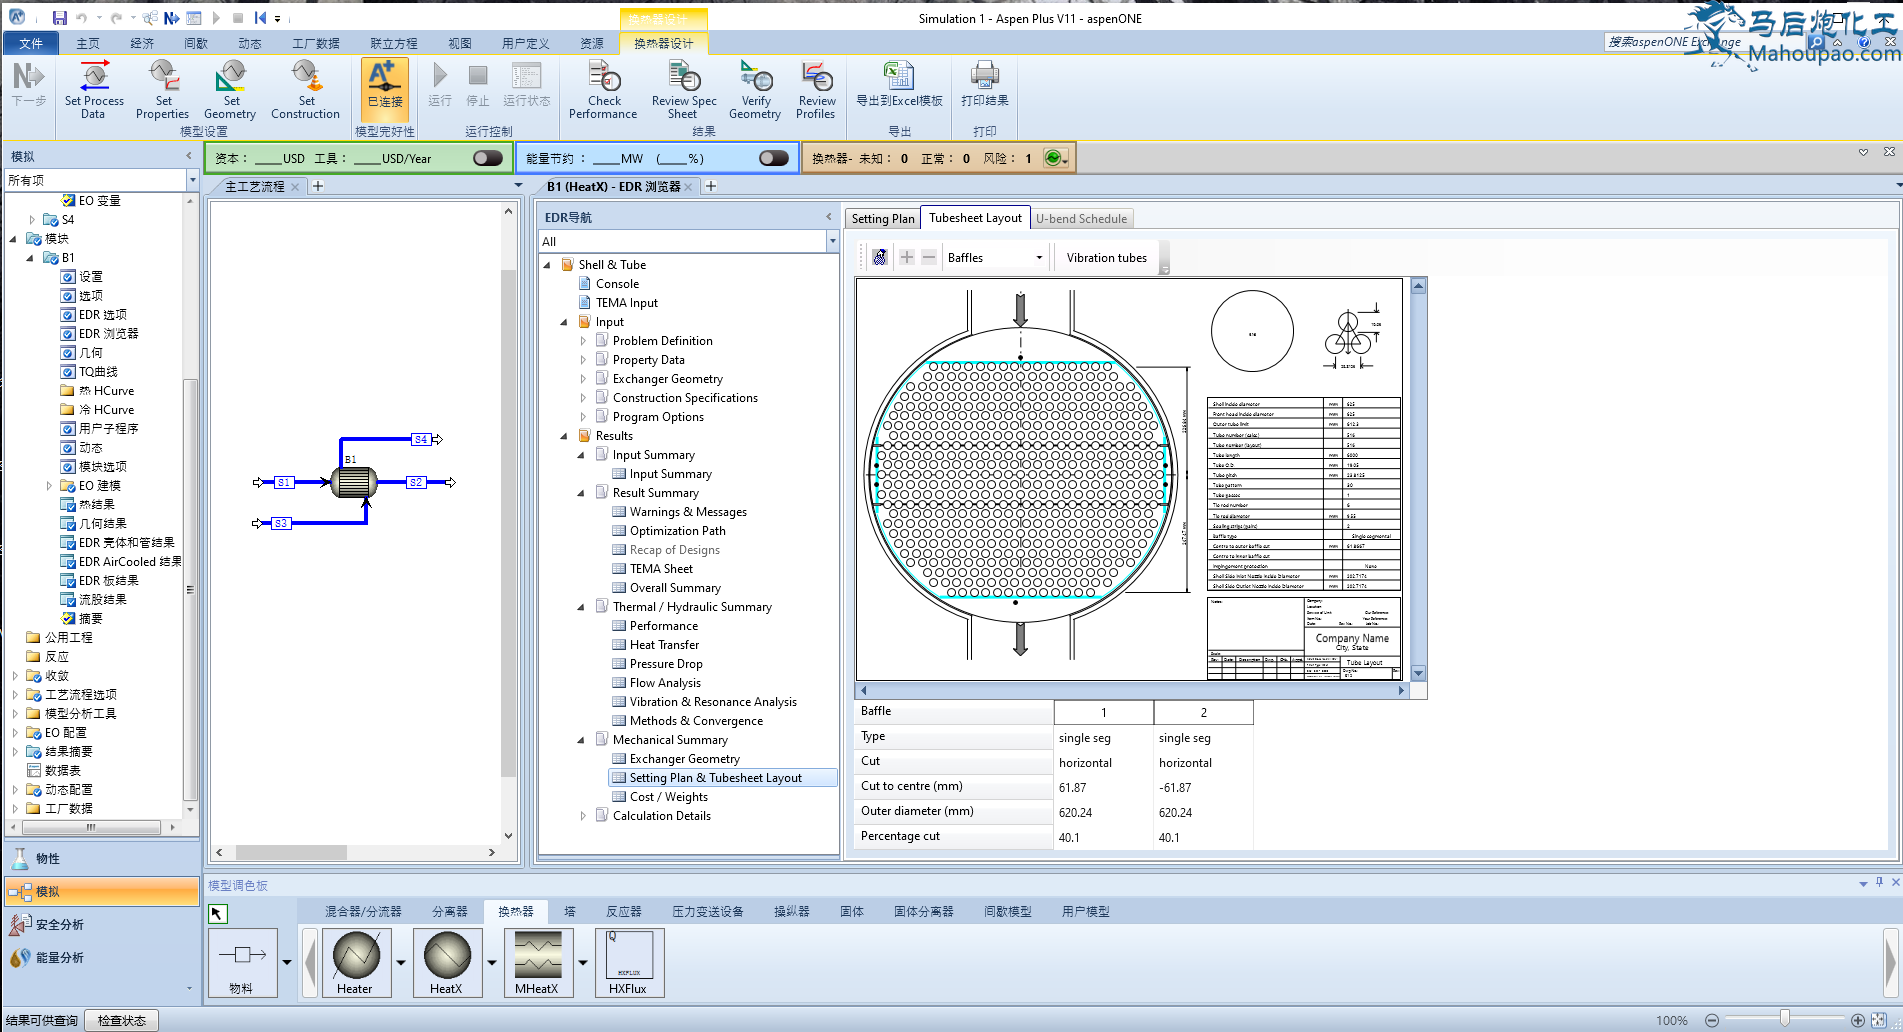Open the Pressure Drop results node
Screen dimensions: 1903x1032
(x=666, y=664)
